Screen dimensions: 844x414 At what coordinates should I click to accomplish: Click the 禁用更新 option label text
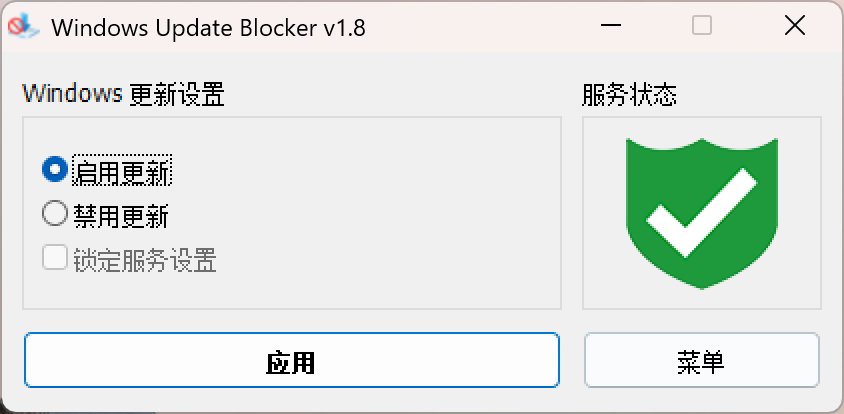tap(121, 216)
